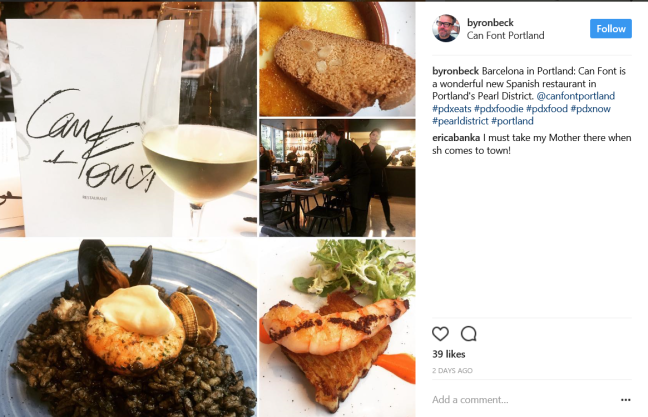Open the #pdxfoodie hashtag
648x417 pixels.
click(x=499, y=109)
